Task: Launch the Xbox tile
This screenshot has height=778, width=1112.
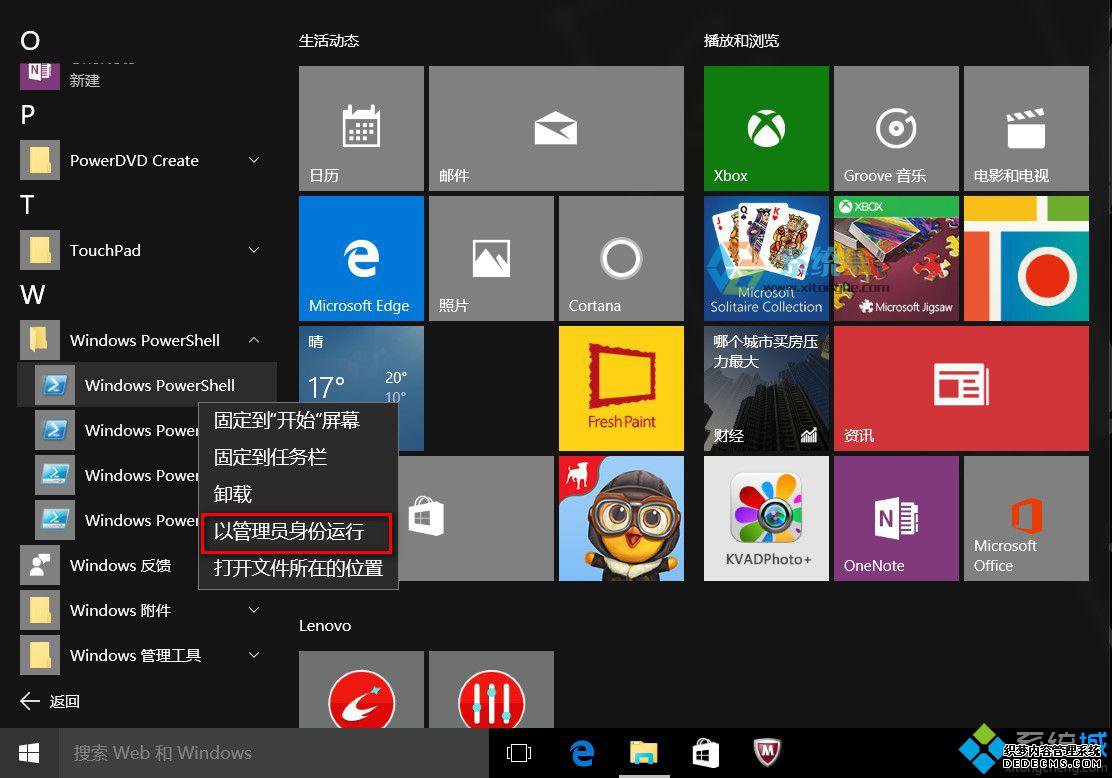Action: point(766,128)
